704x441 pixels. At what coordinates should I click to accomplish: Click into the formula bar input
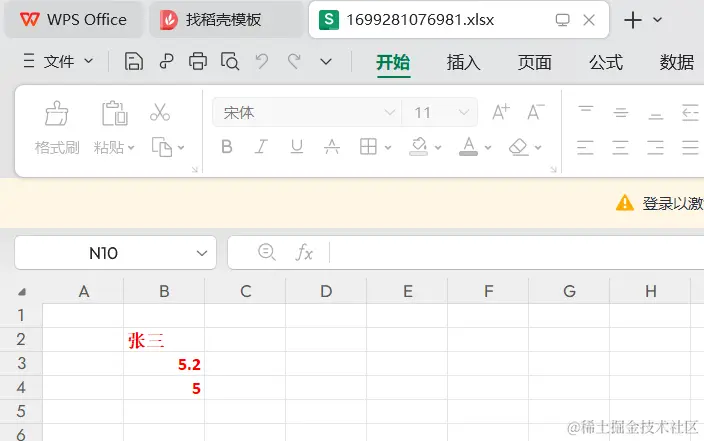pos(517,253)
